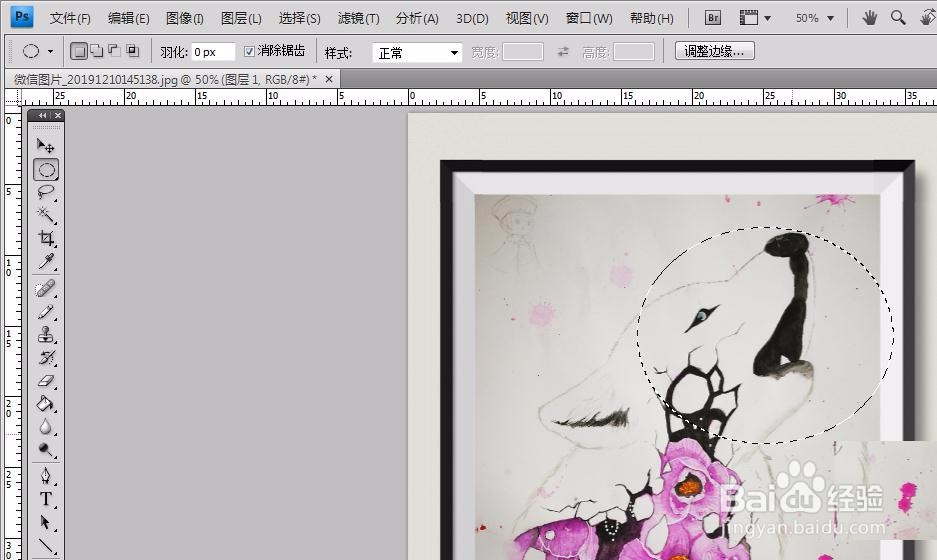The height and width of the screenshot is (560, 937).
Task: Select the Path Selection tool
Action: pyautogui.click(x=46, y=522)
